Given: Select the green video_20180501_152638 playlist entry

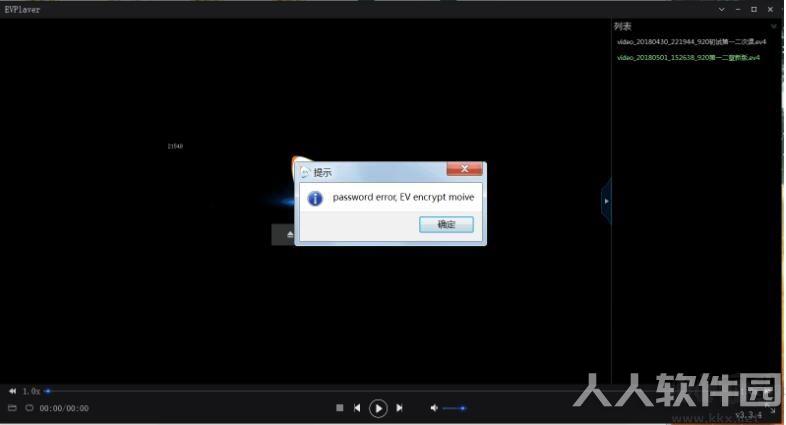Looking at the screenshot, I should pos(688,58).
